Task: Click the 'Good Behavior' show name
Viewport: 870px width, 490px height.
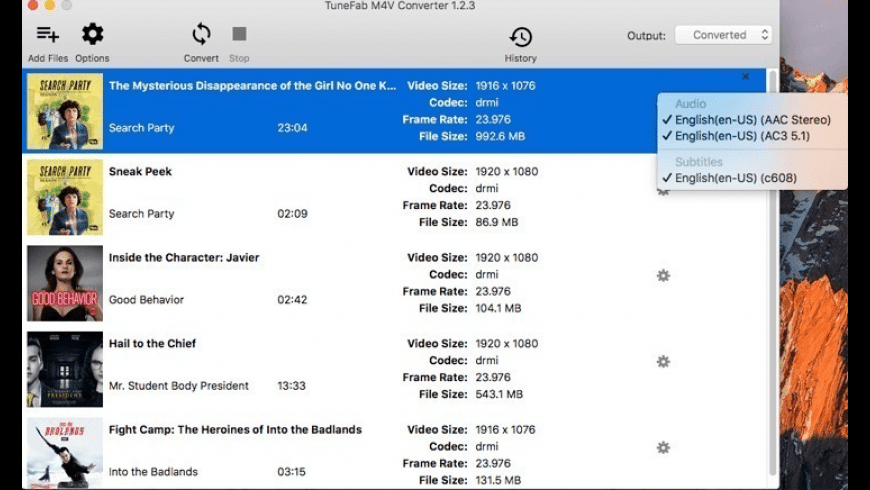Action: 146,300
